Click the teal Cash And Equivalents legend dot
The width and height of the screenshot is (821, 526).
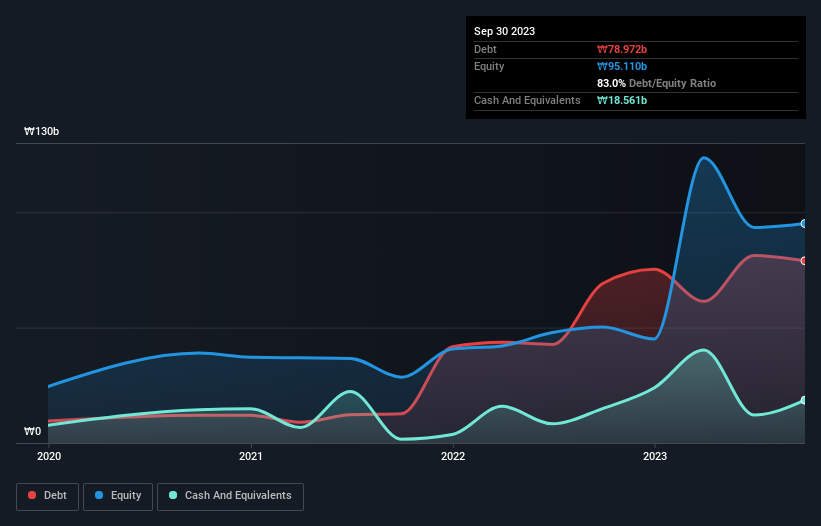[x=173, y=495]
